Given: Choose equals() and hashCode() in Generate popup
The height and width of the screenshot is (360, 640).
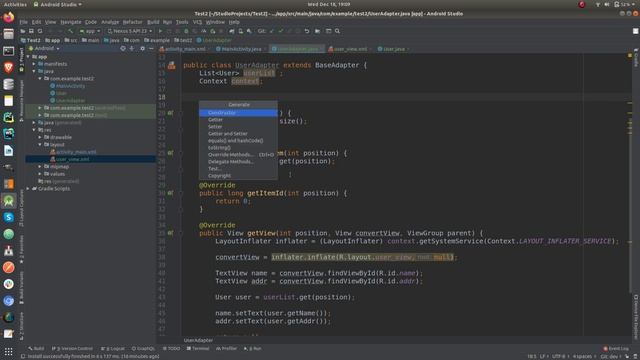Looking at the screenshot, I should [238, 140].
